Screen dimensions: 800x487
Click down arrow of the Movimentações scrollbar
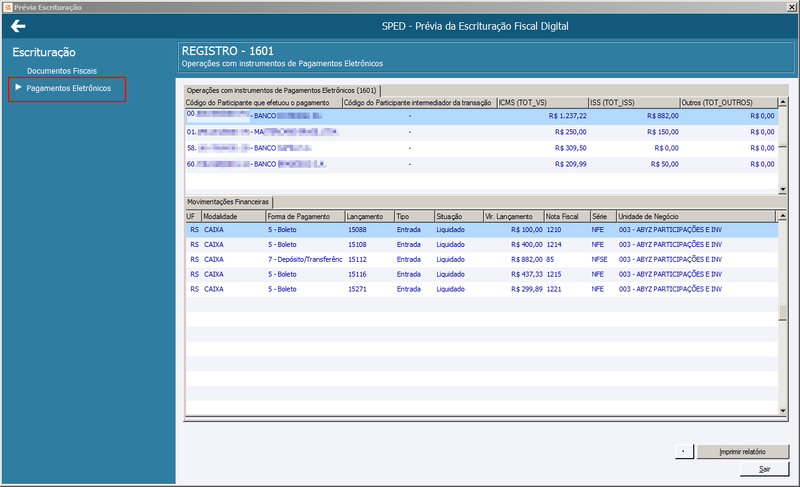click(x=783, y=411)
